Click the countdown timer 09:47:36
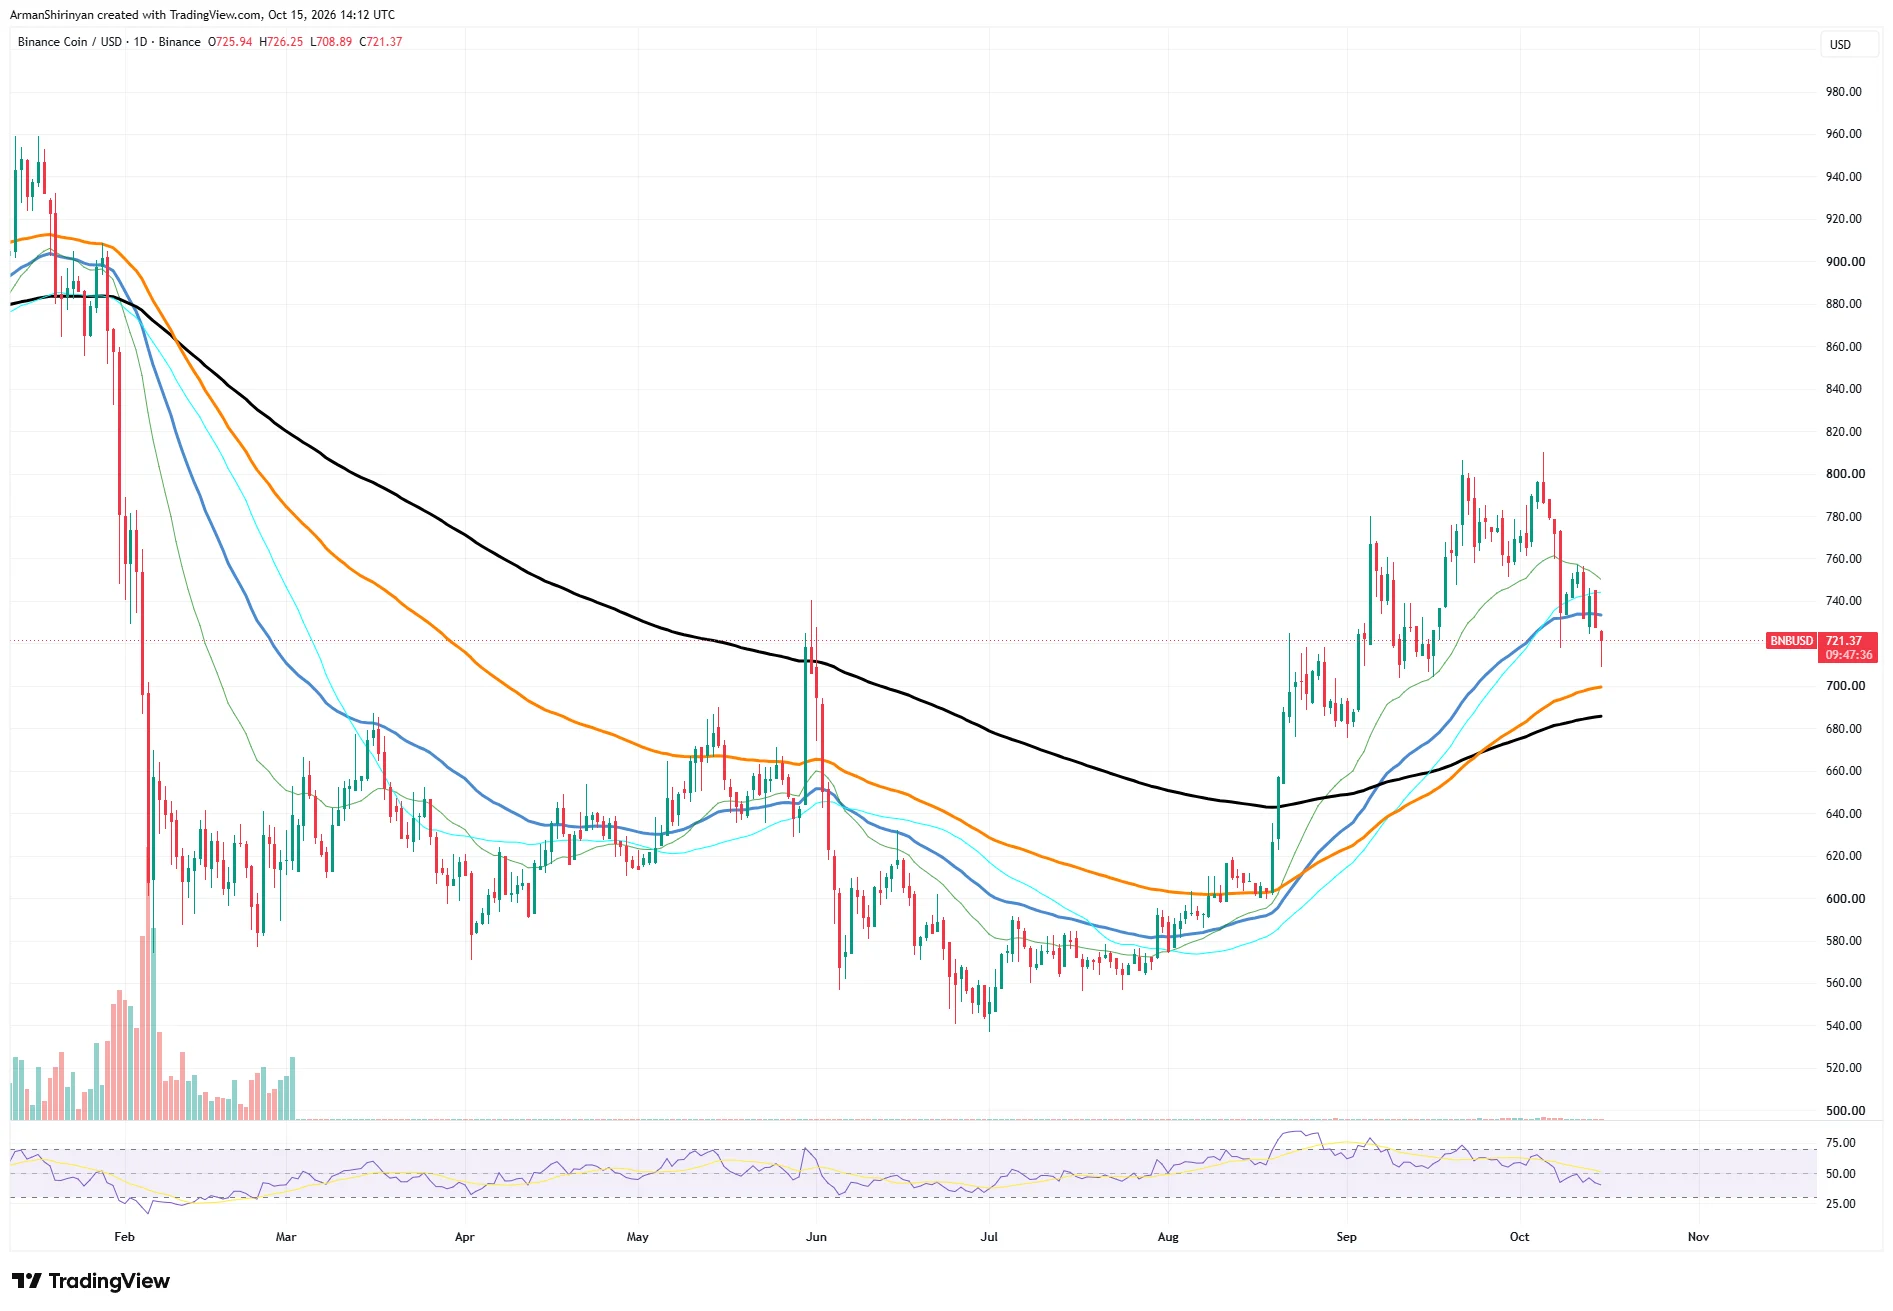 click(x=1848, y=655)
